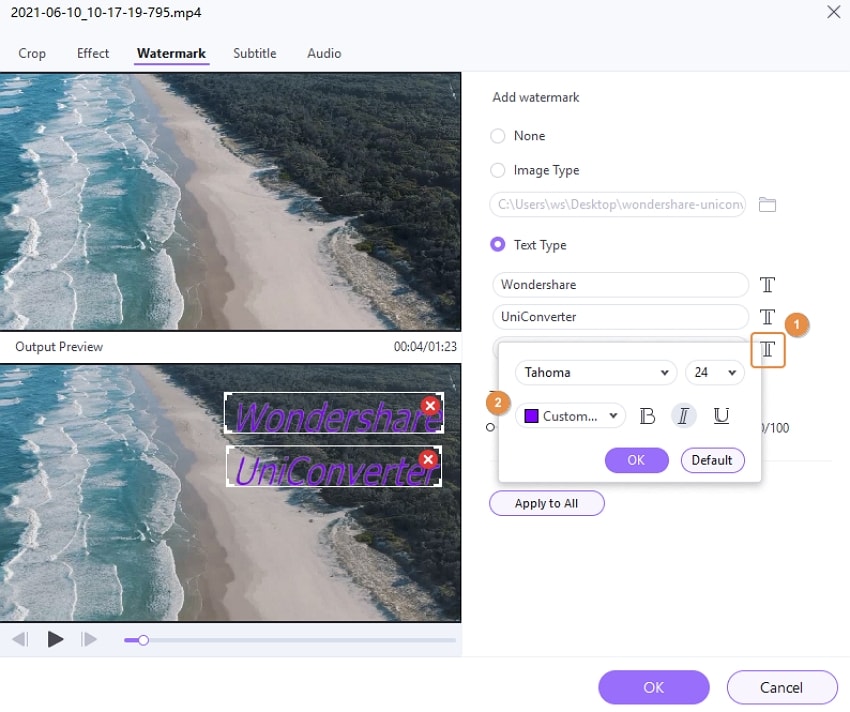Open the font size 24 dropdown
The width and height of the screenshot is (850, 712).
[x=714, y=373]
